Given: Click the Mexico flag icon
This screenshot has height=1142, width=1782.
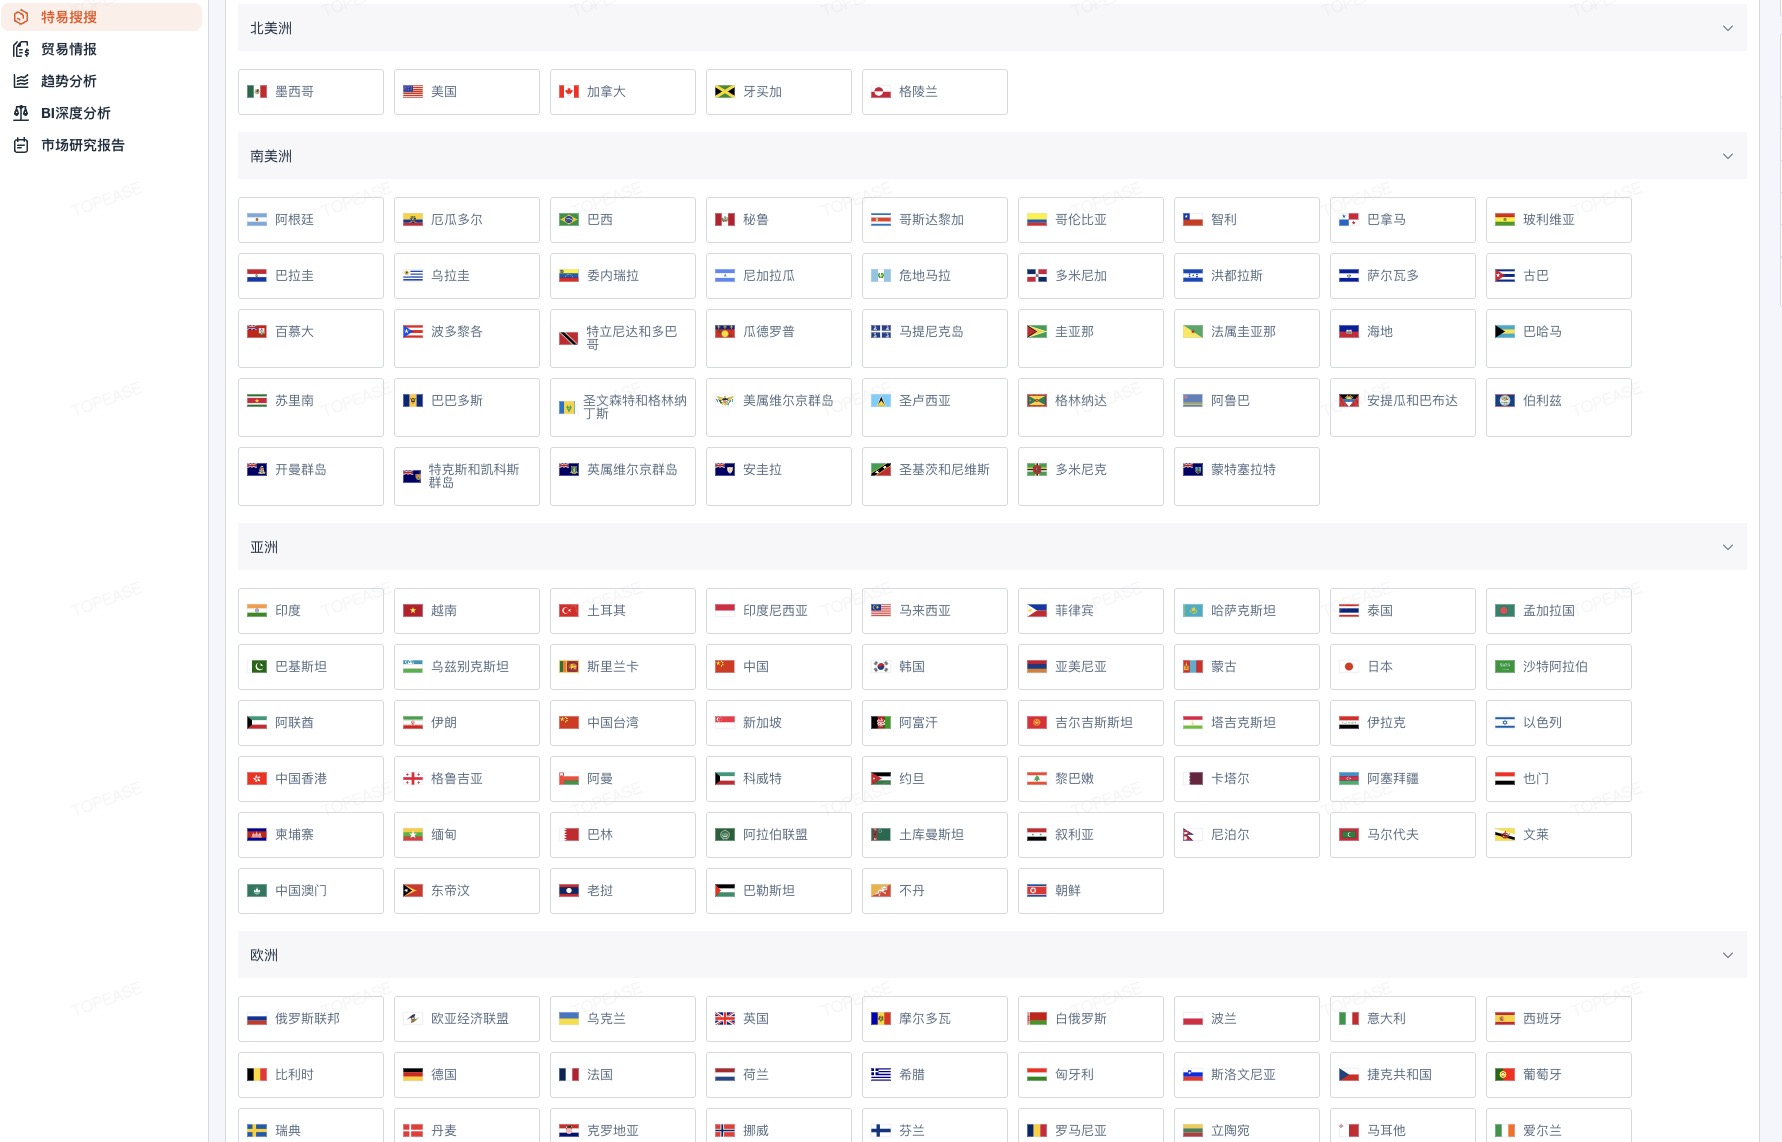Looking at the screenshot, I should point(257,92).
